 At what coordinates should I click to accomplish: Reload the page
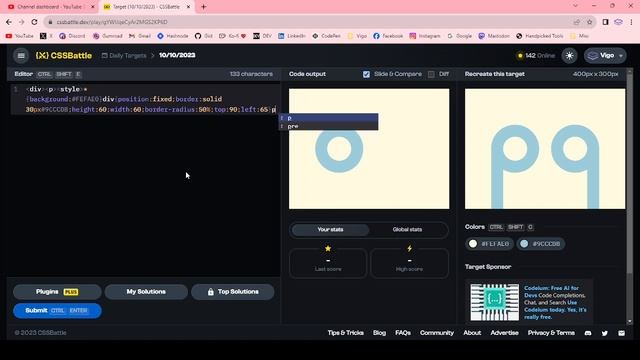pyautogui.click(x=35, y=22)
